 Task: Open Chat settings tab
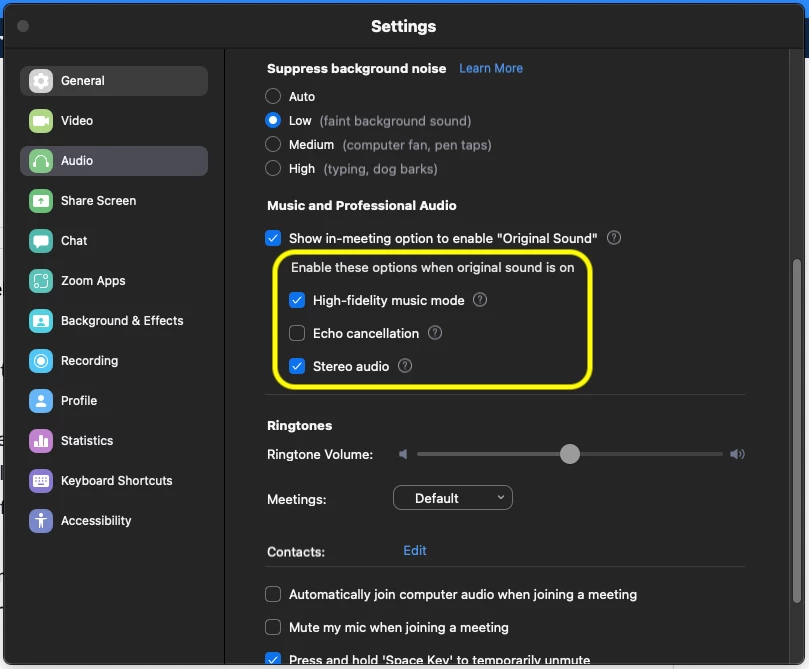point(114,241)
